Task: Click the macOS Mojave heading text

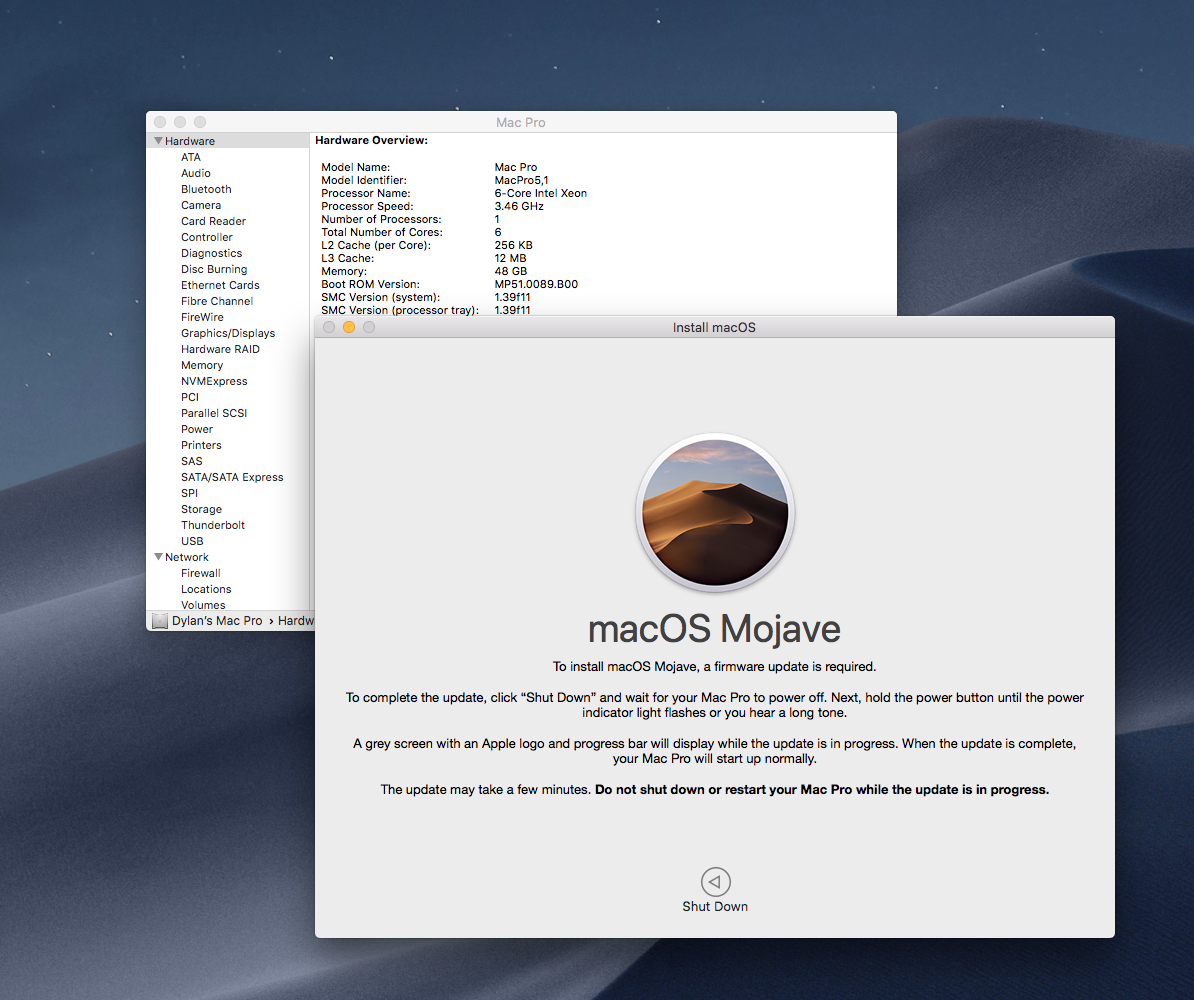Action: click(714, 628)
